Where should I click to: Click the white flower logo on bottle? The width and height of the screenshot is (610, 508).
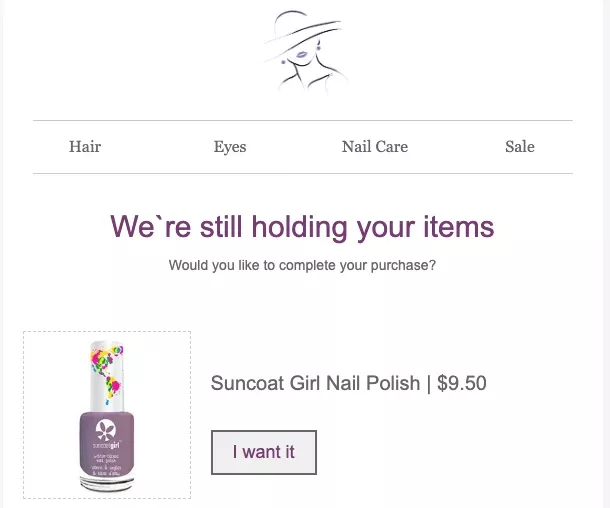[x=106, y=430]
